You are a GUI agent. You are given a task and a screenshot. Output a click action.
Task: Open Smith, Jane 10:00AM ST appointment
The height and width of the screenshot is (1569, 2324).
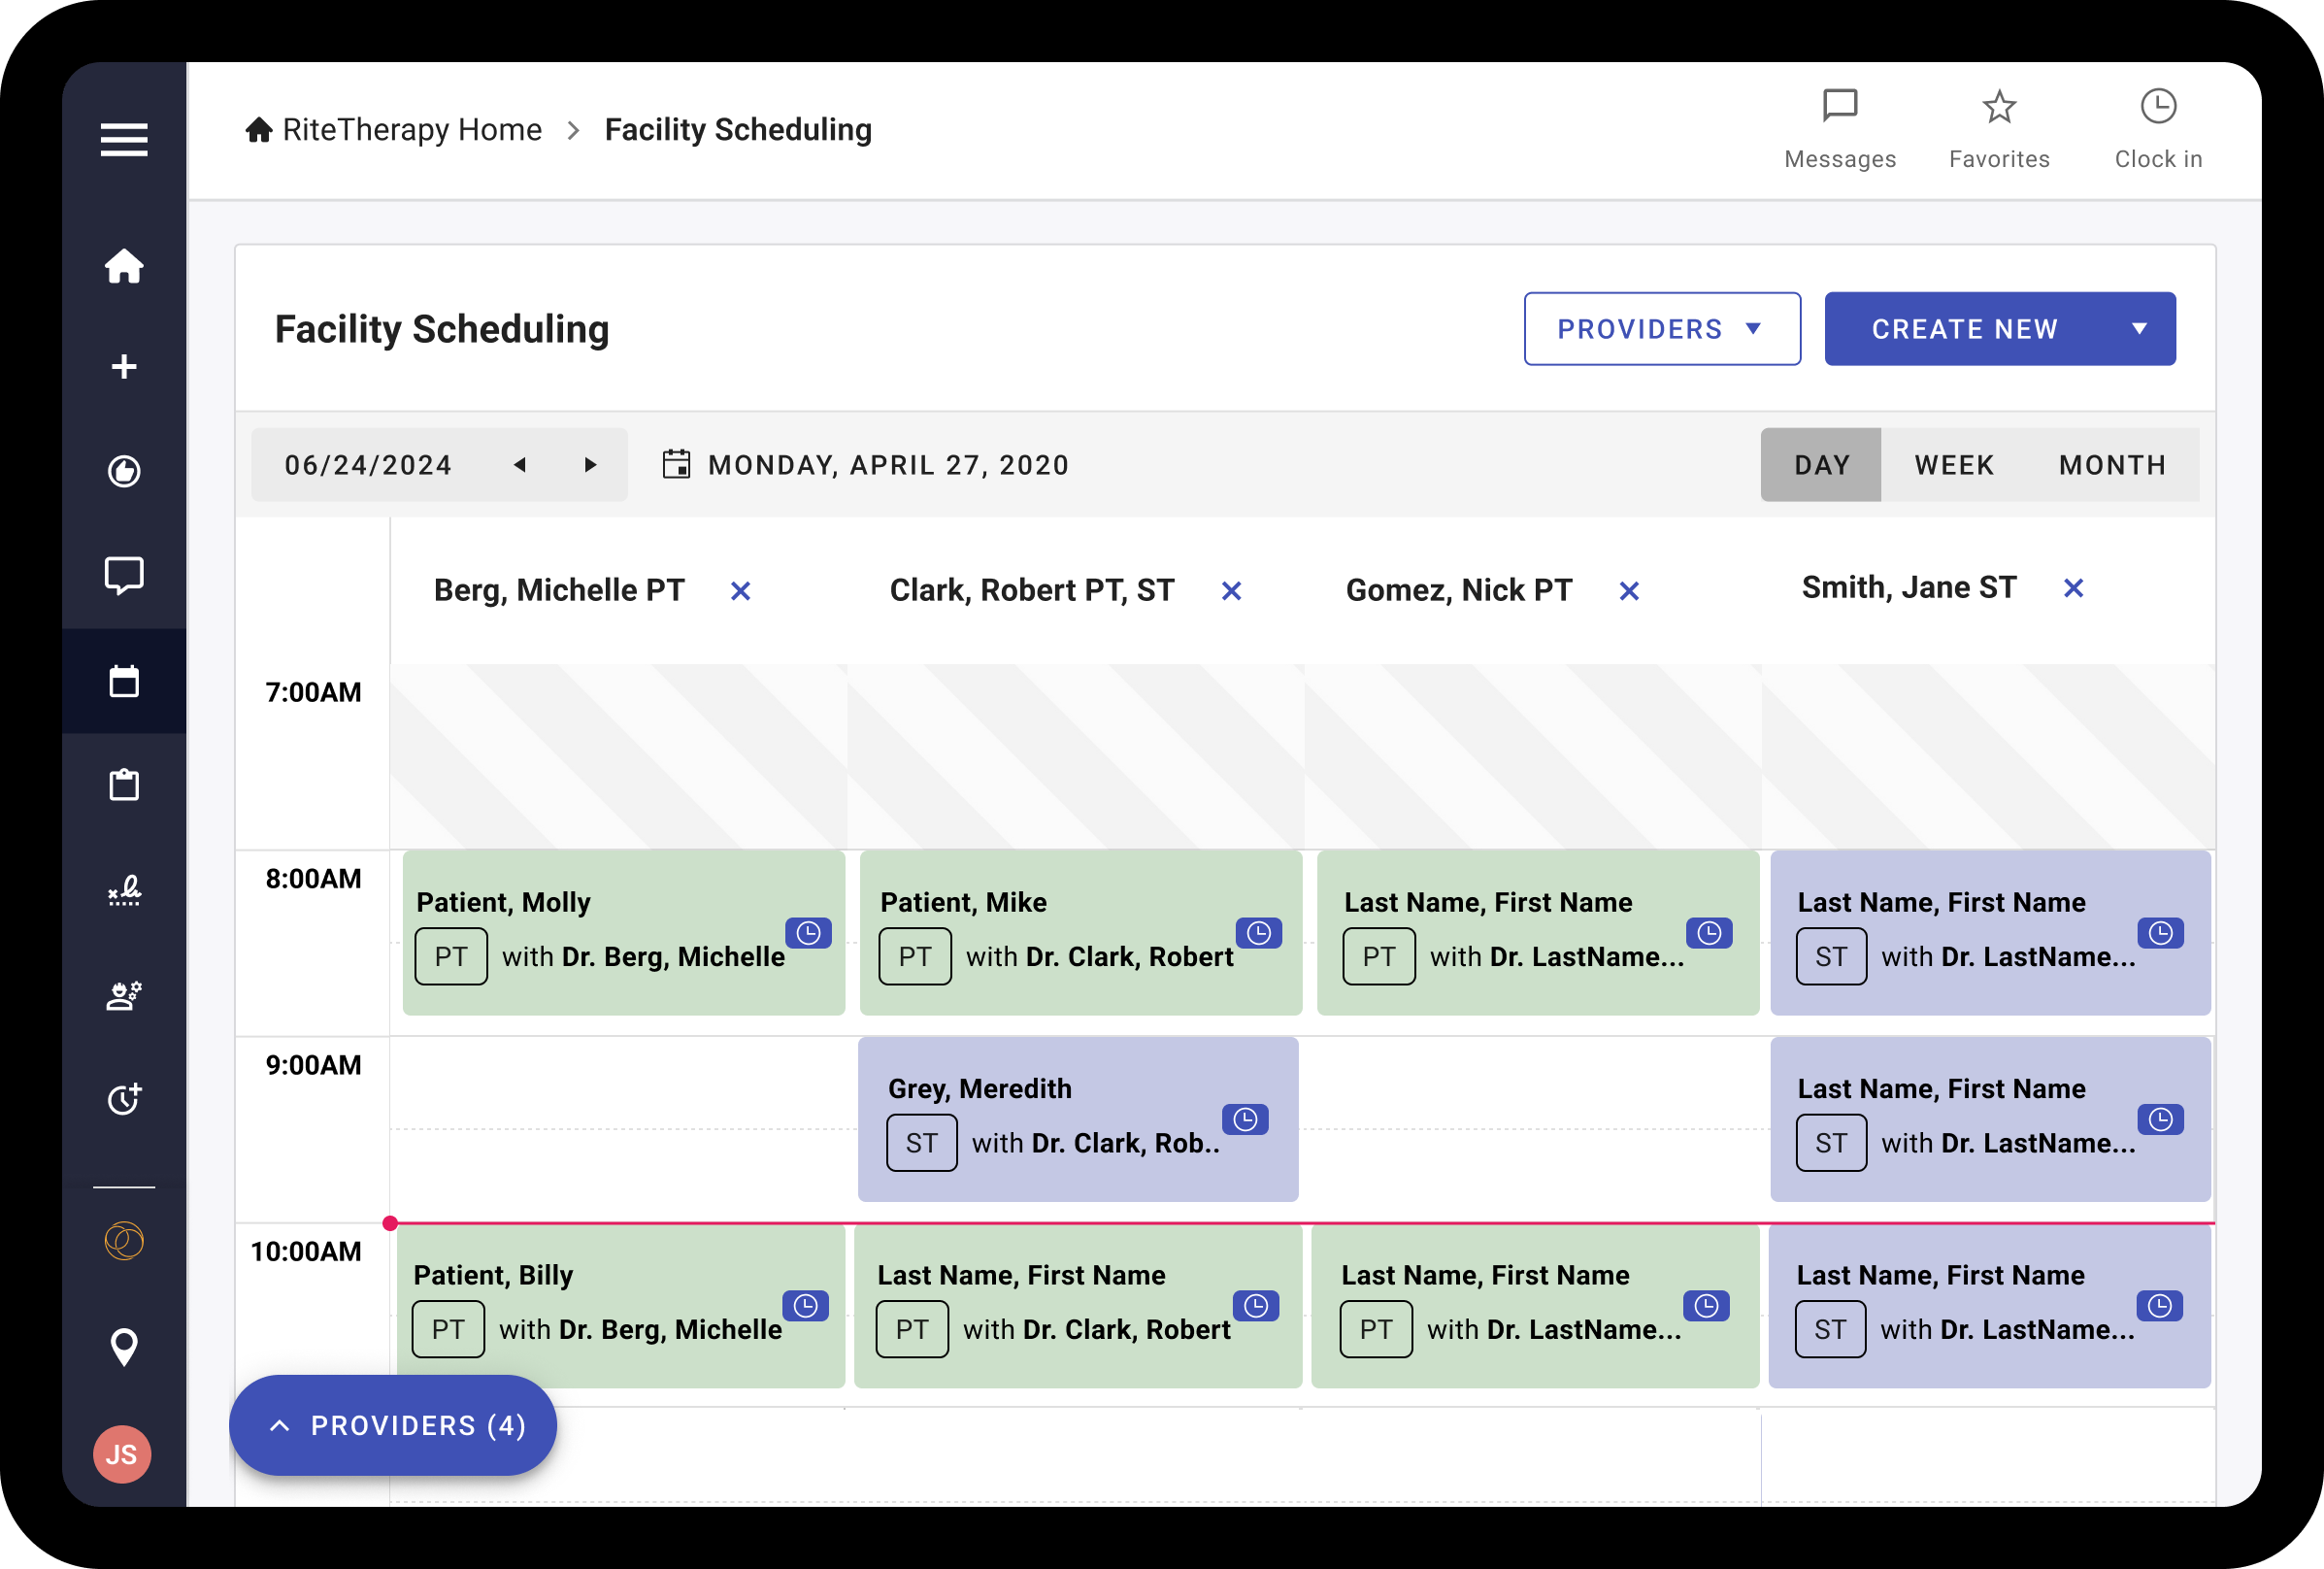pos(1989,1306)
